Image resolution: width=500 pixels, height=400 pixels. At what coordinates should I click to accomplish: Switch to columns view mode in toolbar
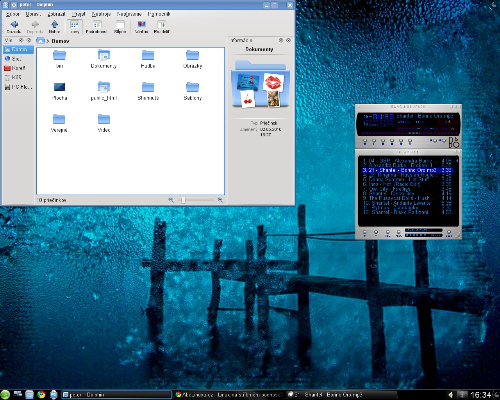(x=120, y=27)
